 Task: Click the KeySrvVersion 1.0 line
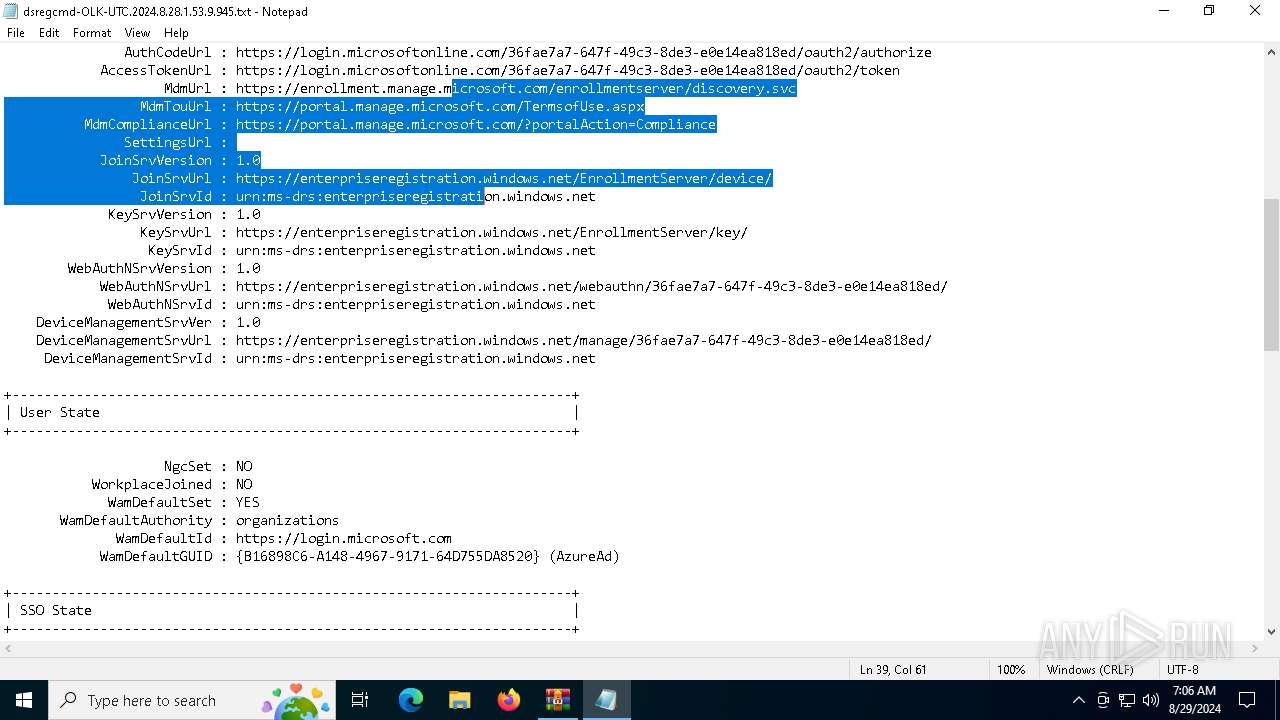(x=184, y=214)
